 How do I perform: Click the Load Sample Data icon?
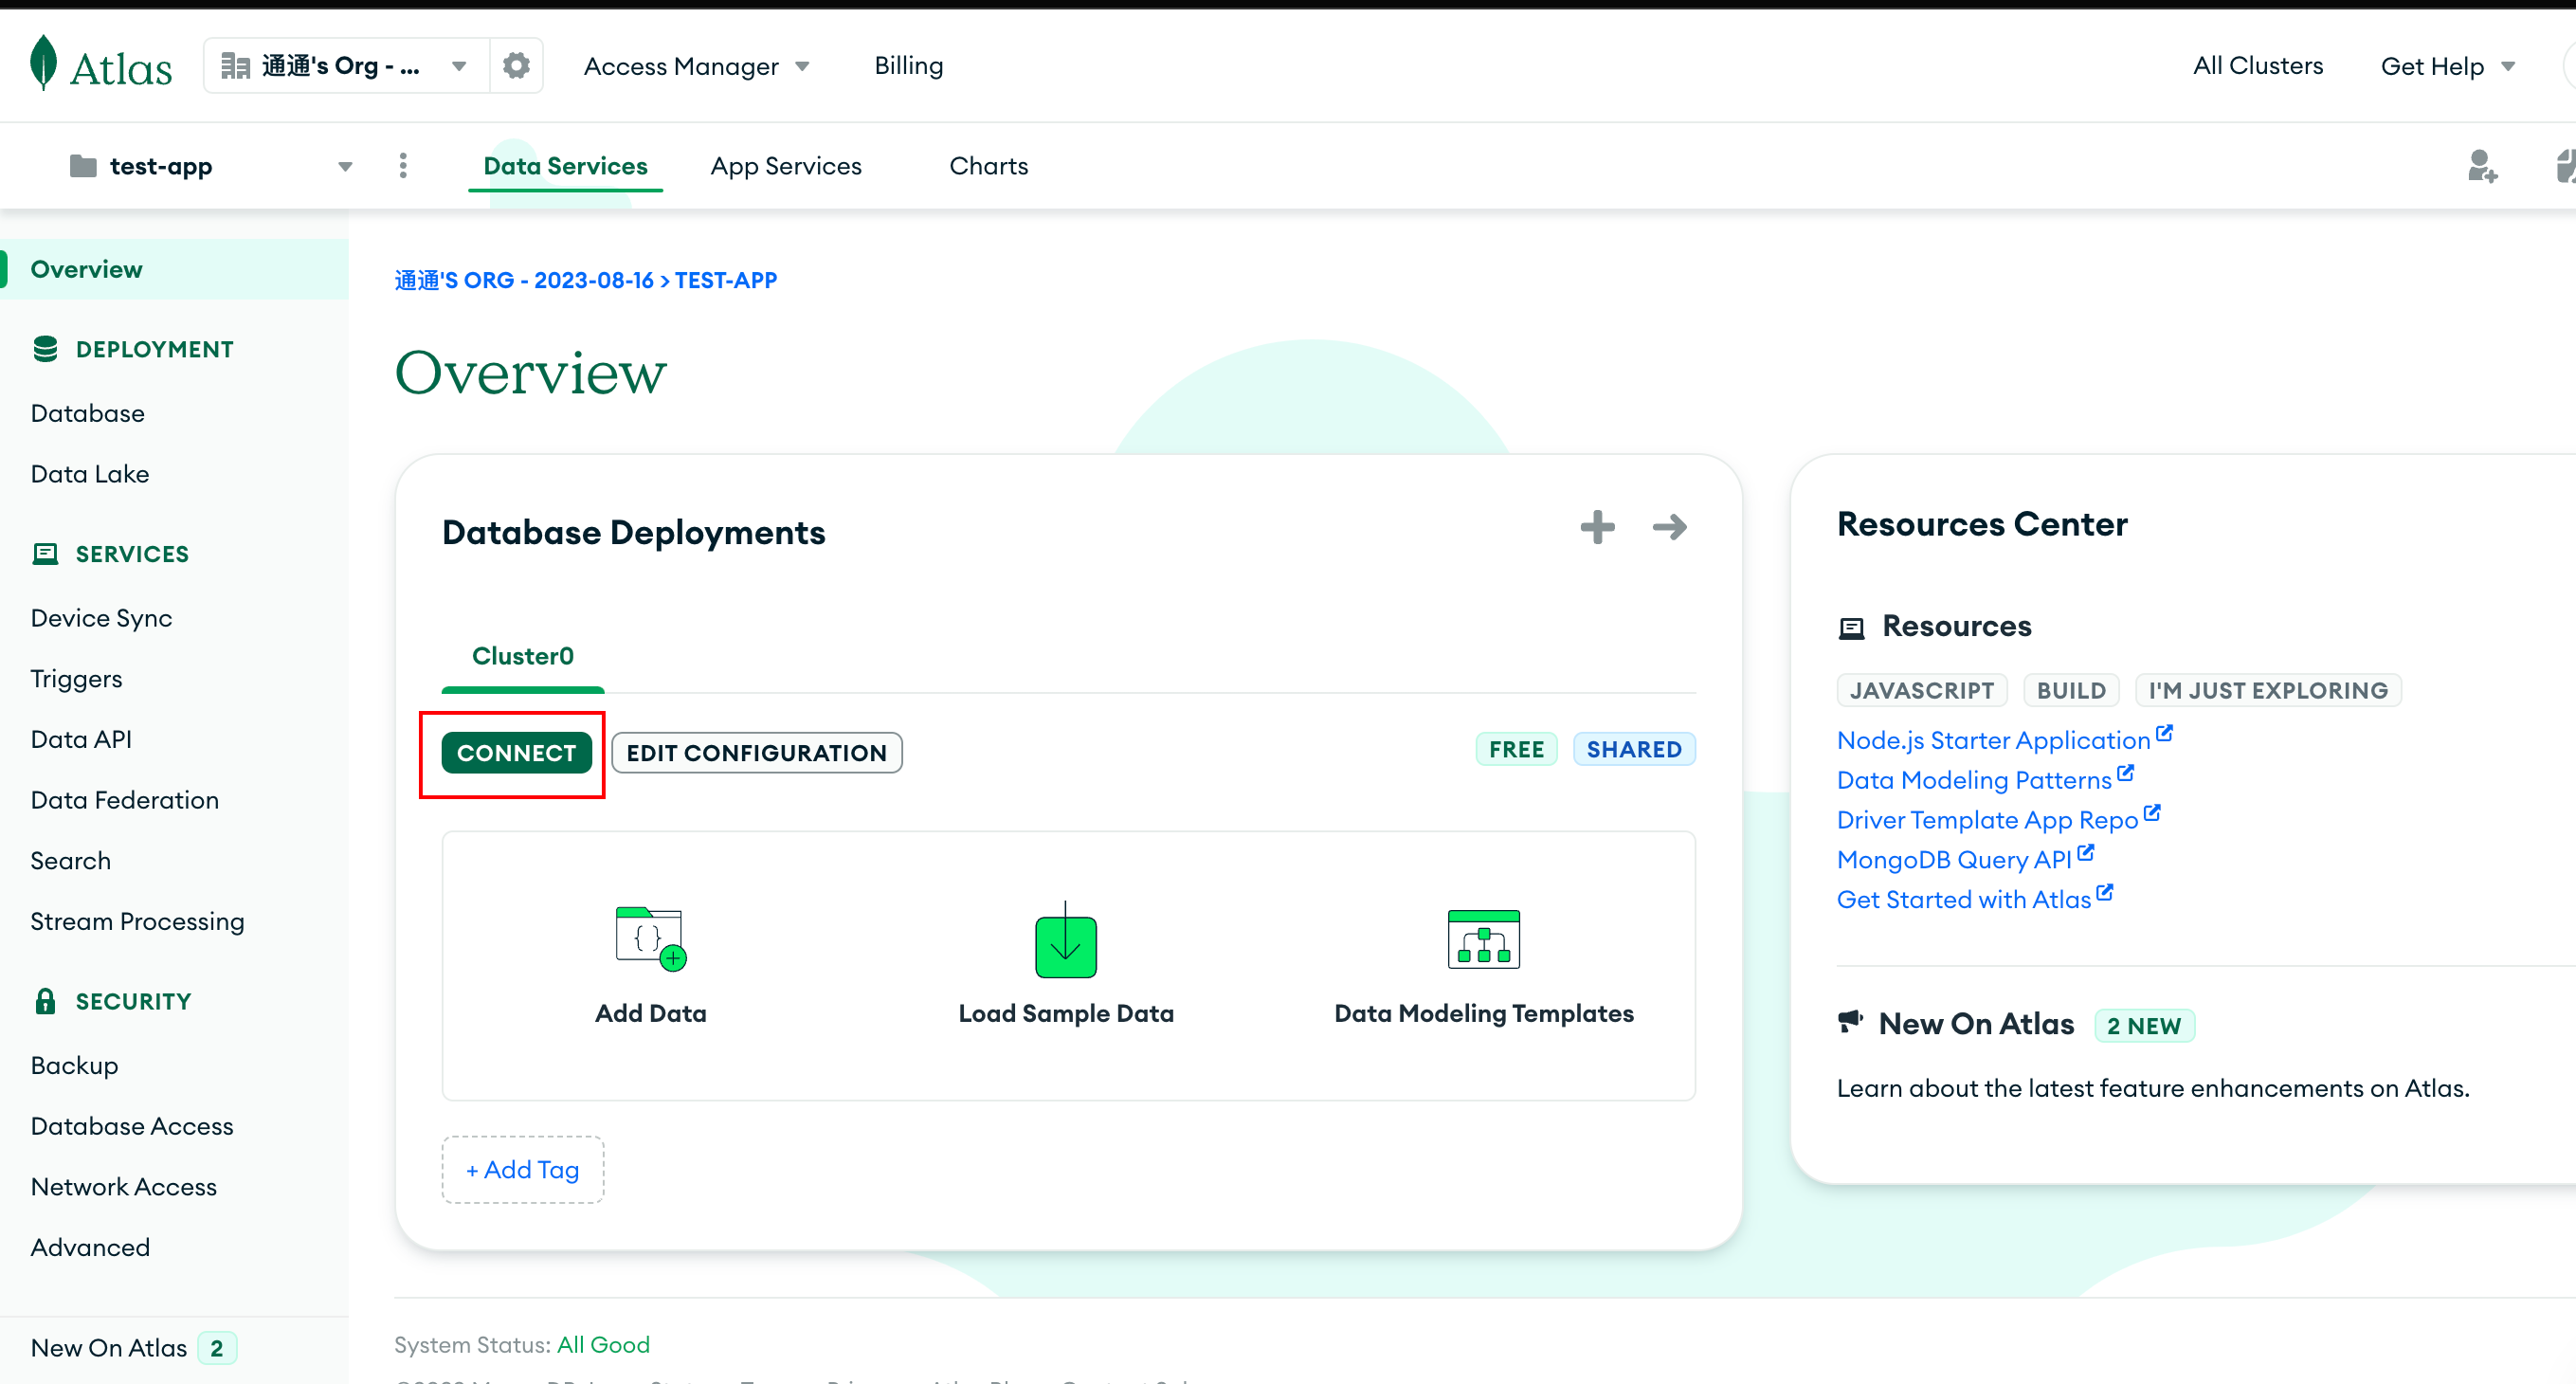point(1065,940)
